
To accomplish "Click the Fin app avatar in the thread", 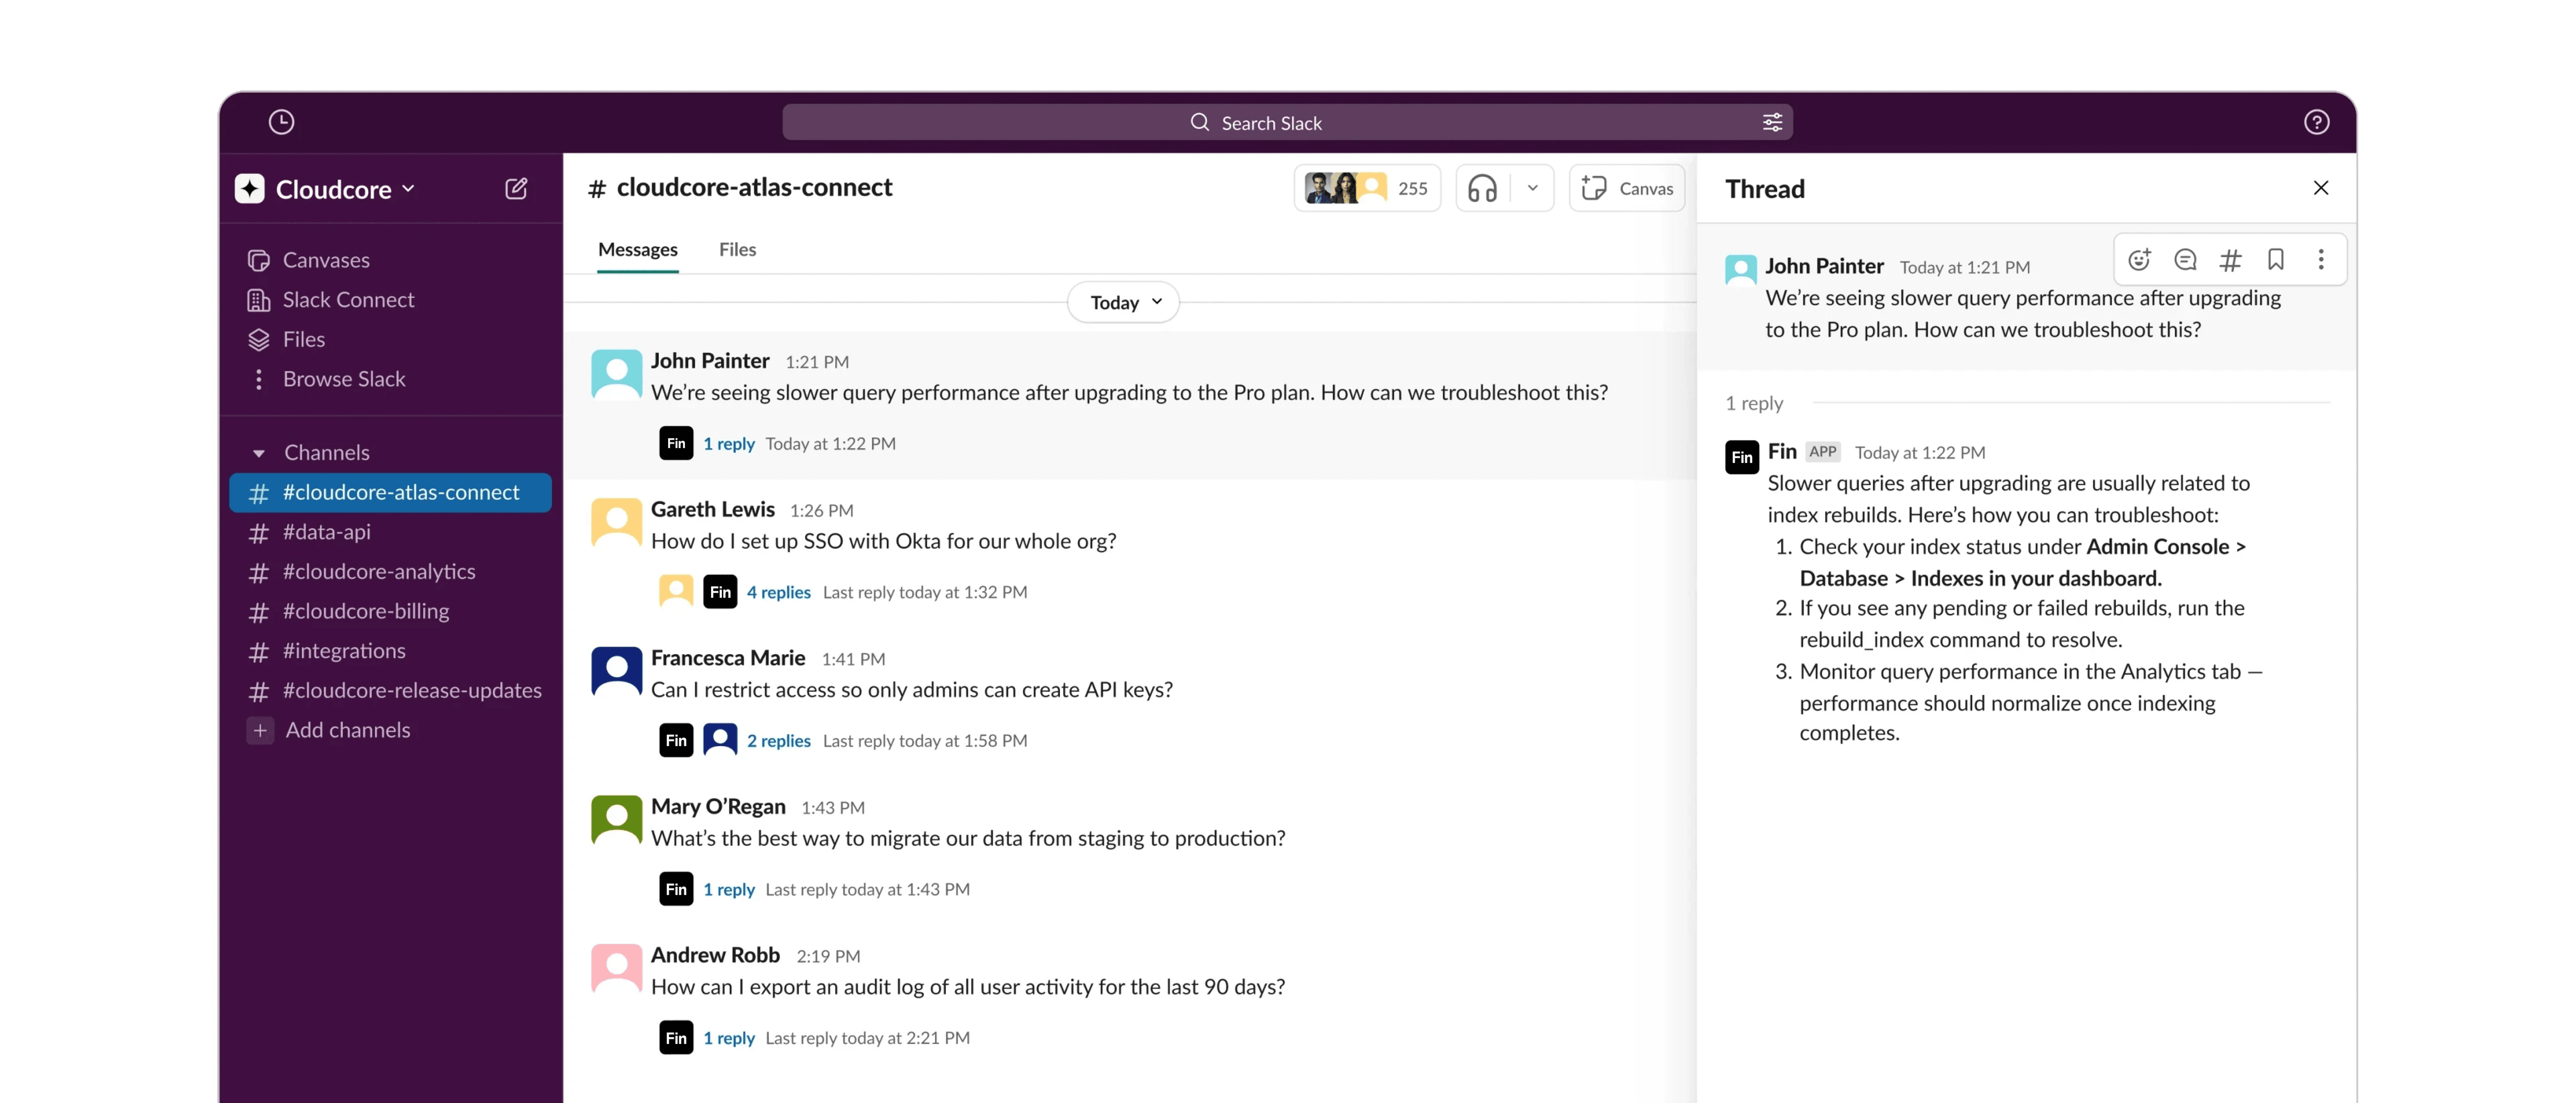I will [x=1742, y=457].
